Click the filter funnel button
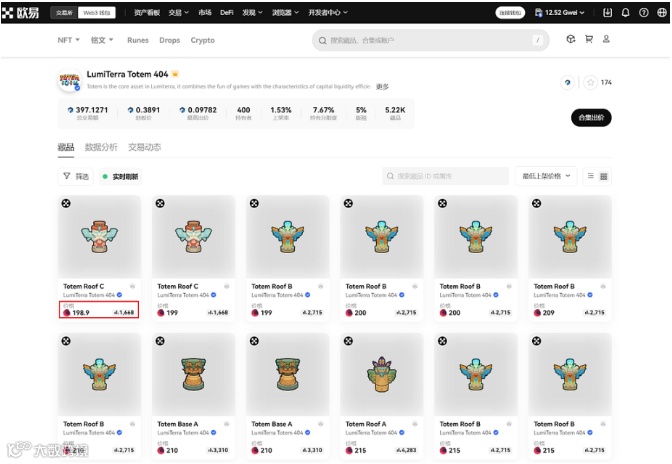Image resolution: width=672 pixels, height=464 pixels. [75, 176]
